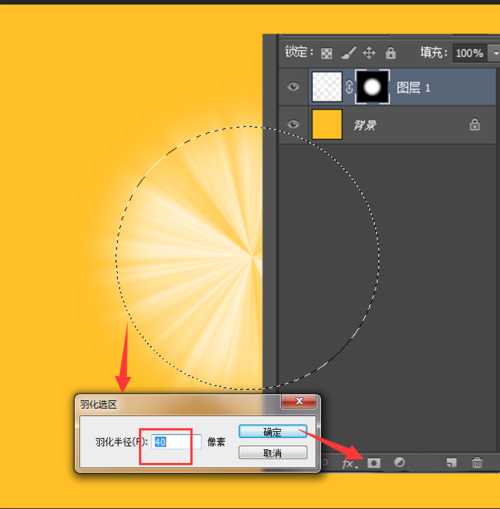Open the fx layer style menu

350,463
